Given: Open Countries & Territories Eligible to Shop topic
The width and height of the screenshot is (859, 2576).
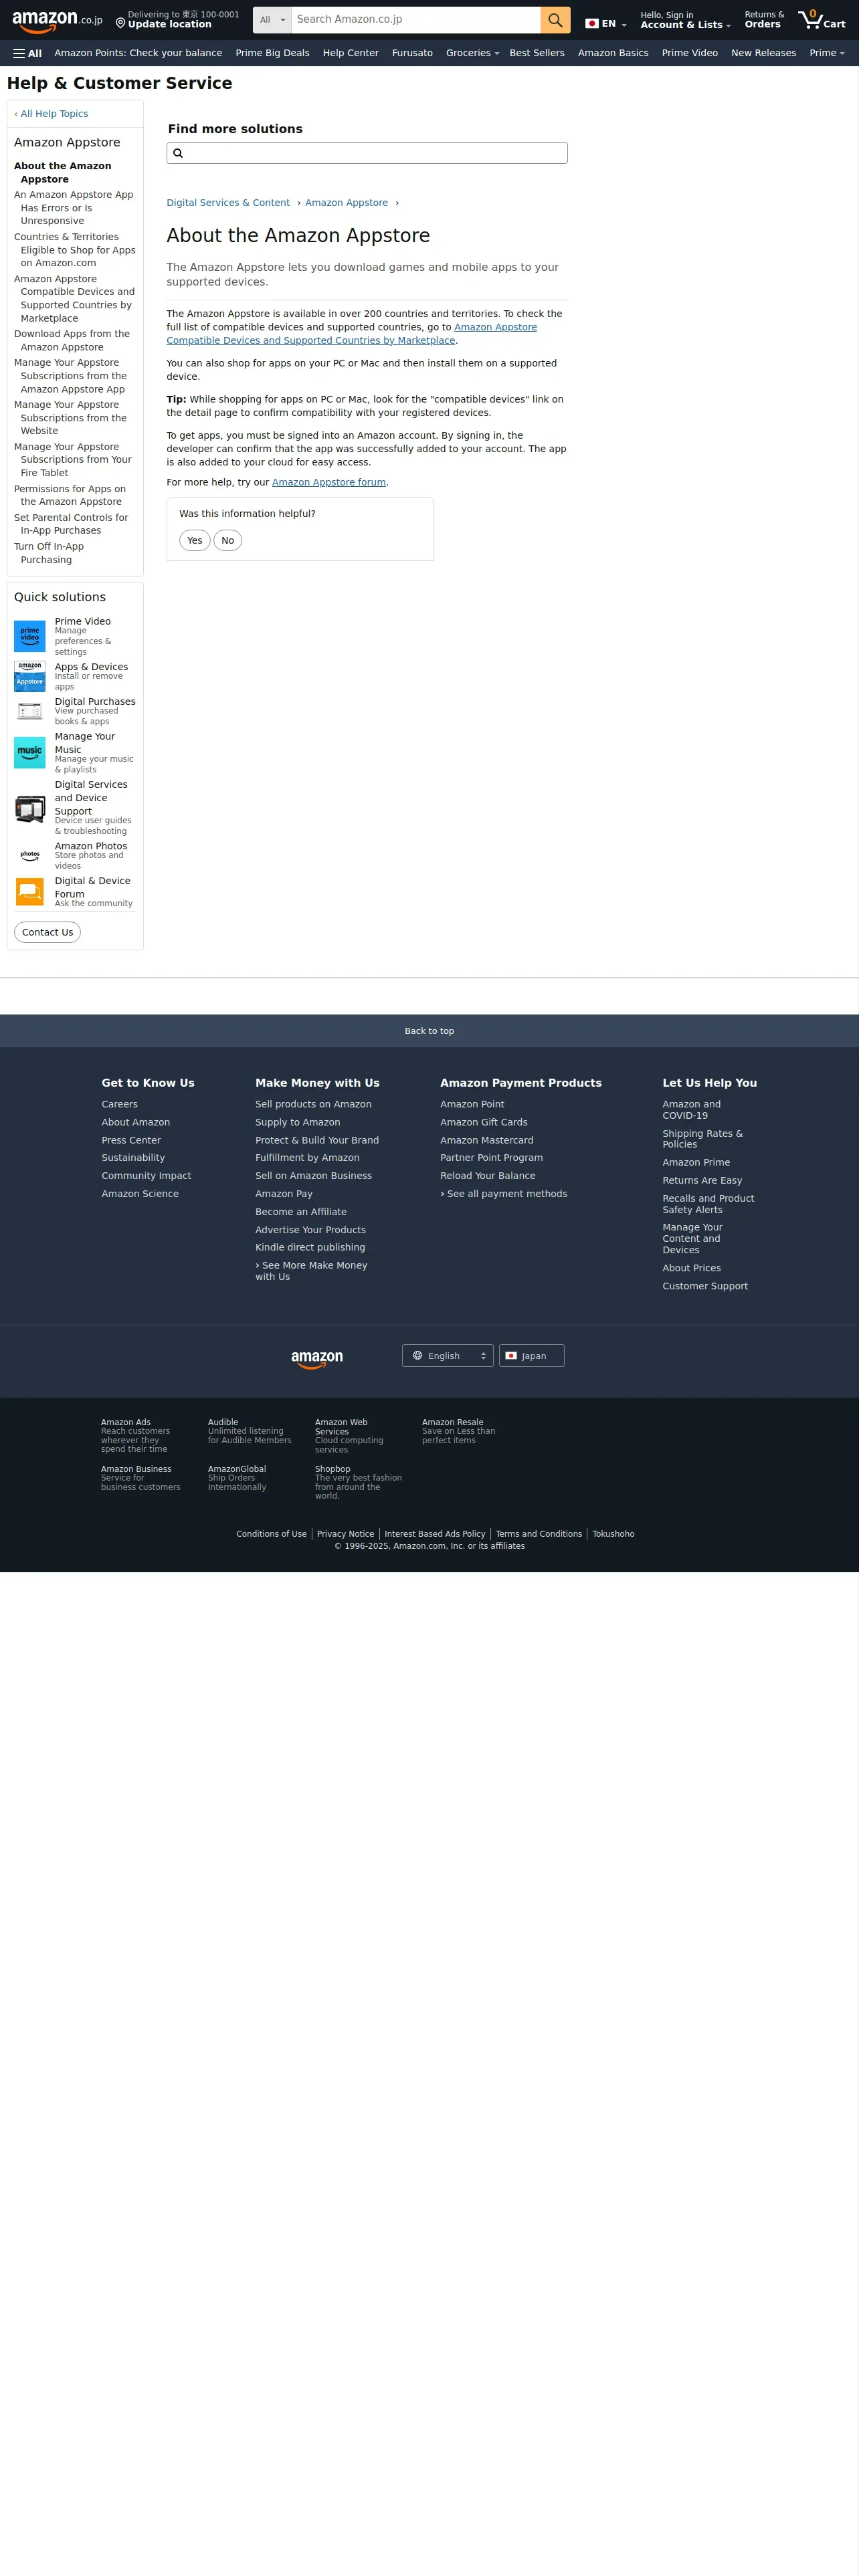Looking at the screenshot, I should (75, 250).
